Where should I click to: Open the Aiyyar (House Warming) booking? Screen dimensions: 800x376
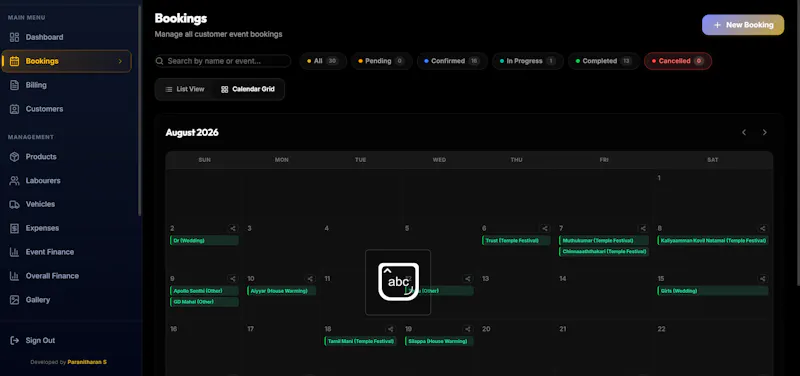click(282, 291)
